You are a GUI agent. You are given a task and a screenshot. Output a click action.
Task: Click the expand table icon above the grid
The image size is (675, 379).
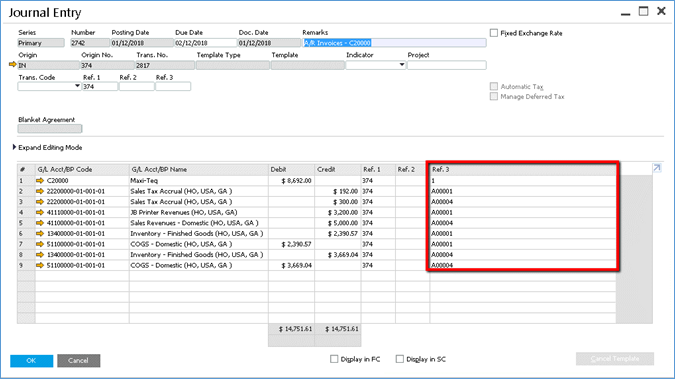click(x=657, y=168)
